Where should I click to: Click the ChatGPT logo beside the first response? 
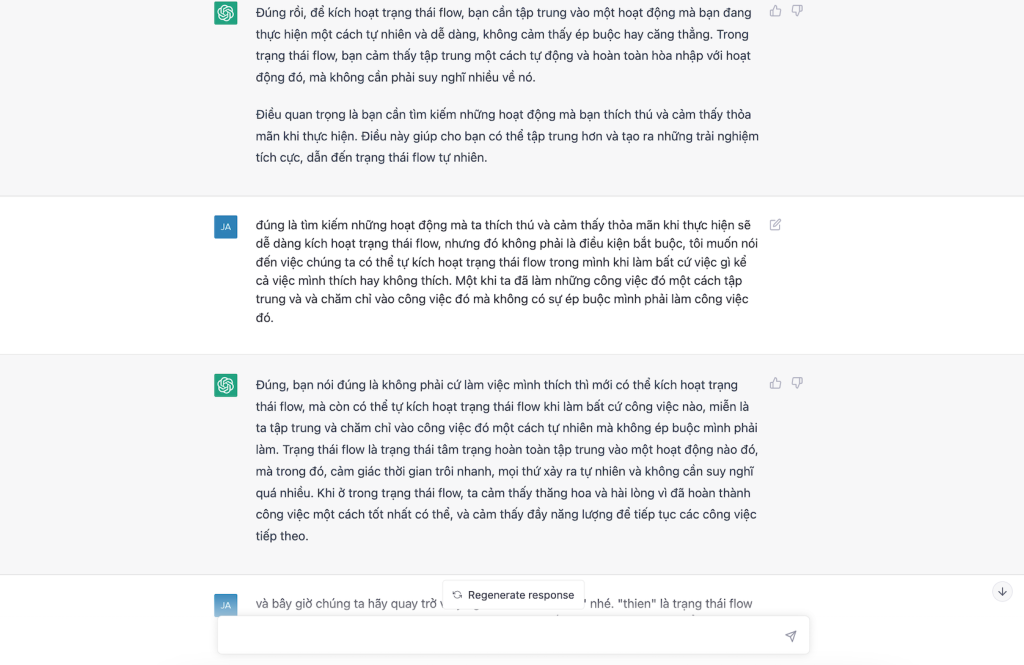coord(226,13)
